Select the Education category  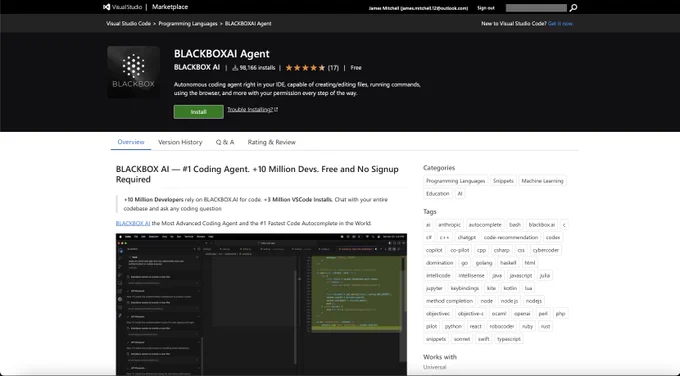tap(438, 193)
